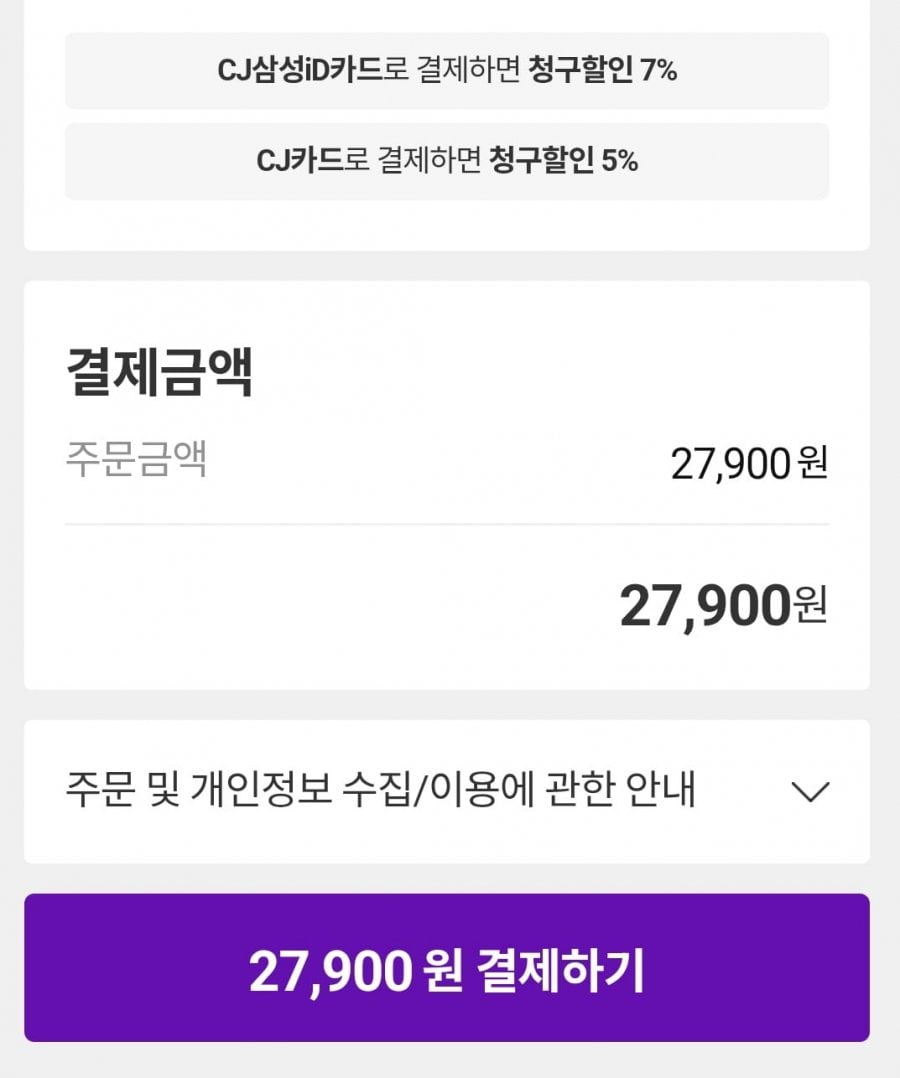Image resolution: width=900 pixels, height=1078 pixels.
Task: Expand the chevron beside personal info notice
Action: click(x=811, y=791)
